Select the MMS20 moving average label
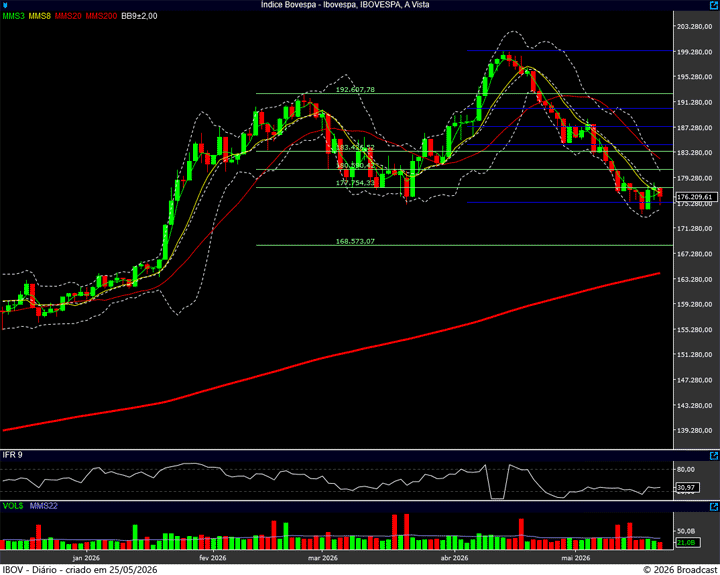This screenshot has width=720, height=575. (x=68, y=16)
